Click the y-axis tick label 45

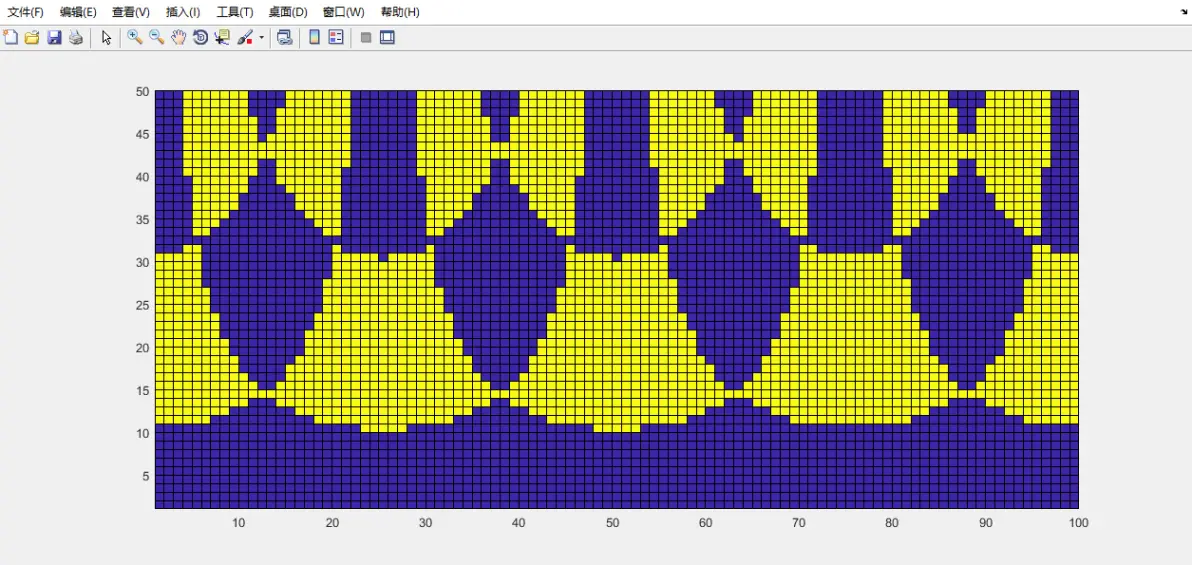pos(142,134)
